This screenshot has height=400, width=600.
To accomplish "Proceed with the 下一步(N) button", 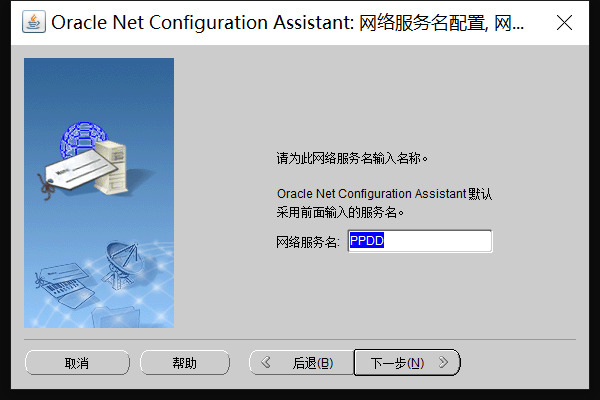I will pos(407,362).
